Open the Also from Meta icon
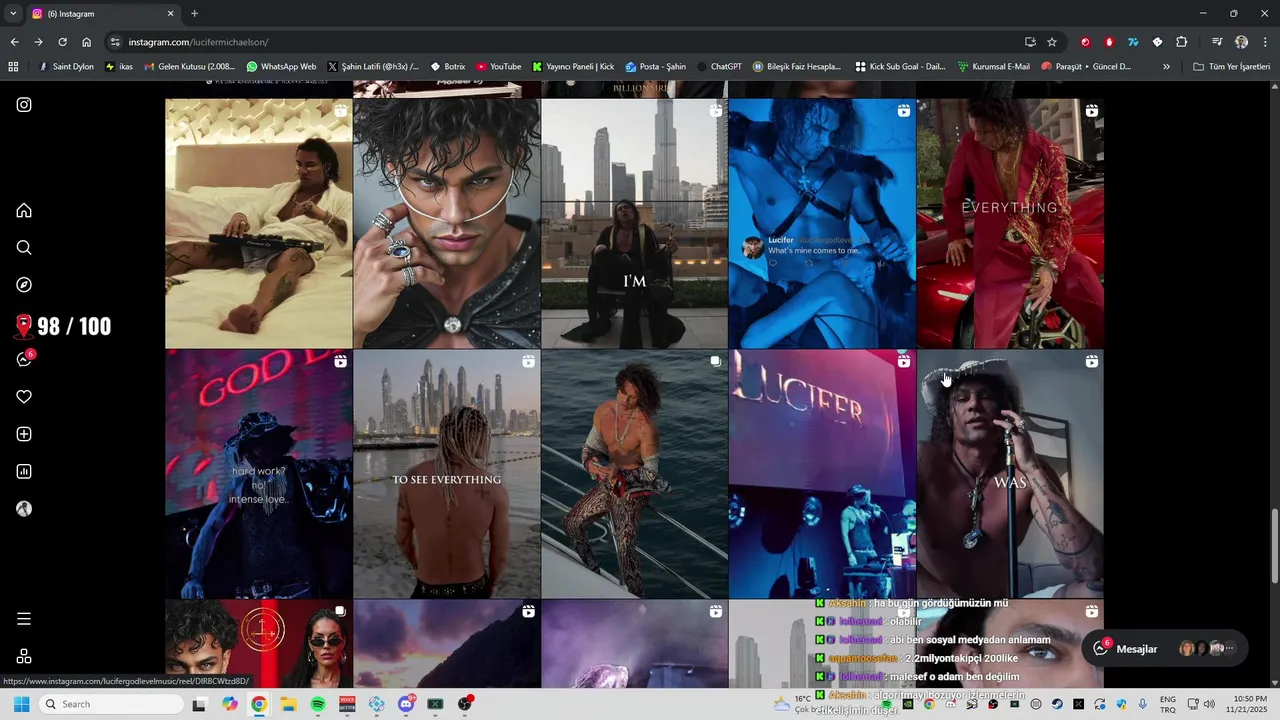The height and width of the screenshot is (720, 1280). pos(24,656)
